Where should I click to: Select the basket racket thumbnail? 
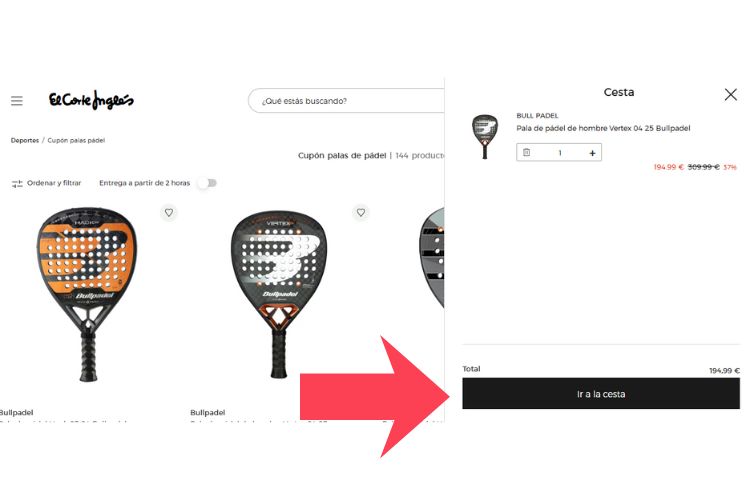(485, 136)
